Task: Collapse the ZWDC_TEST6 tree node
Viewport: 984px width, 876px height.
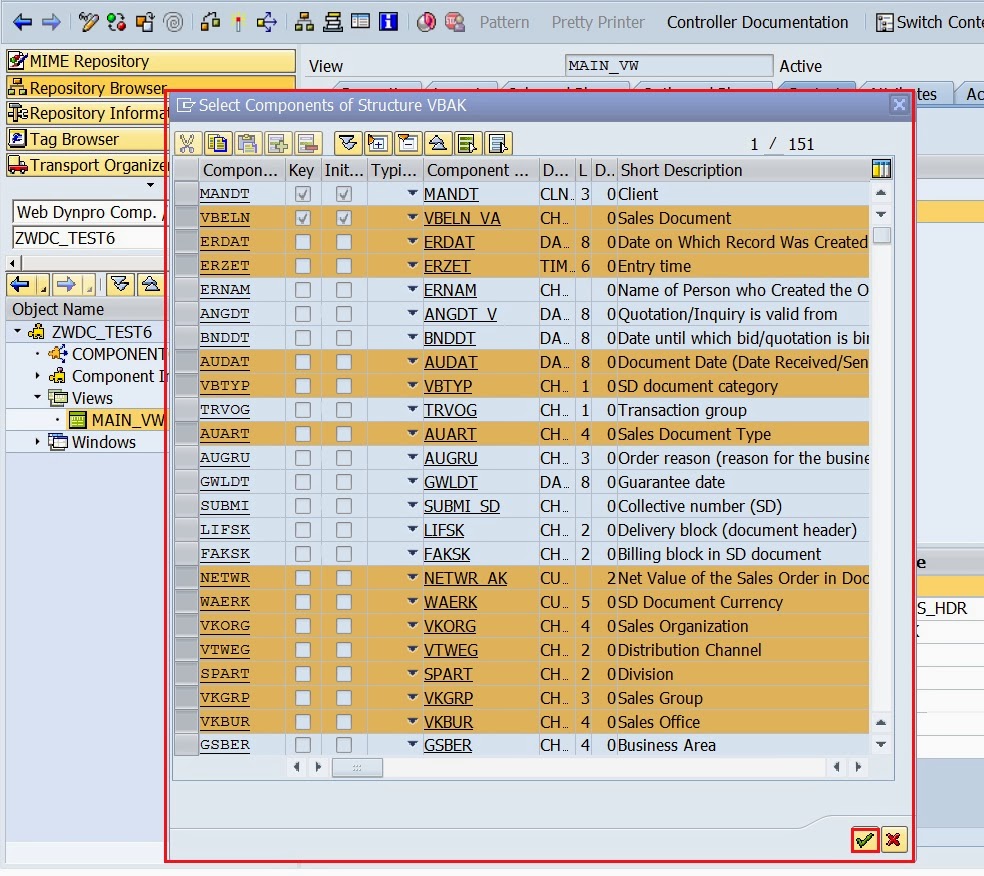Action: (x=19, y=332)
